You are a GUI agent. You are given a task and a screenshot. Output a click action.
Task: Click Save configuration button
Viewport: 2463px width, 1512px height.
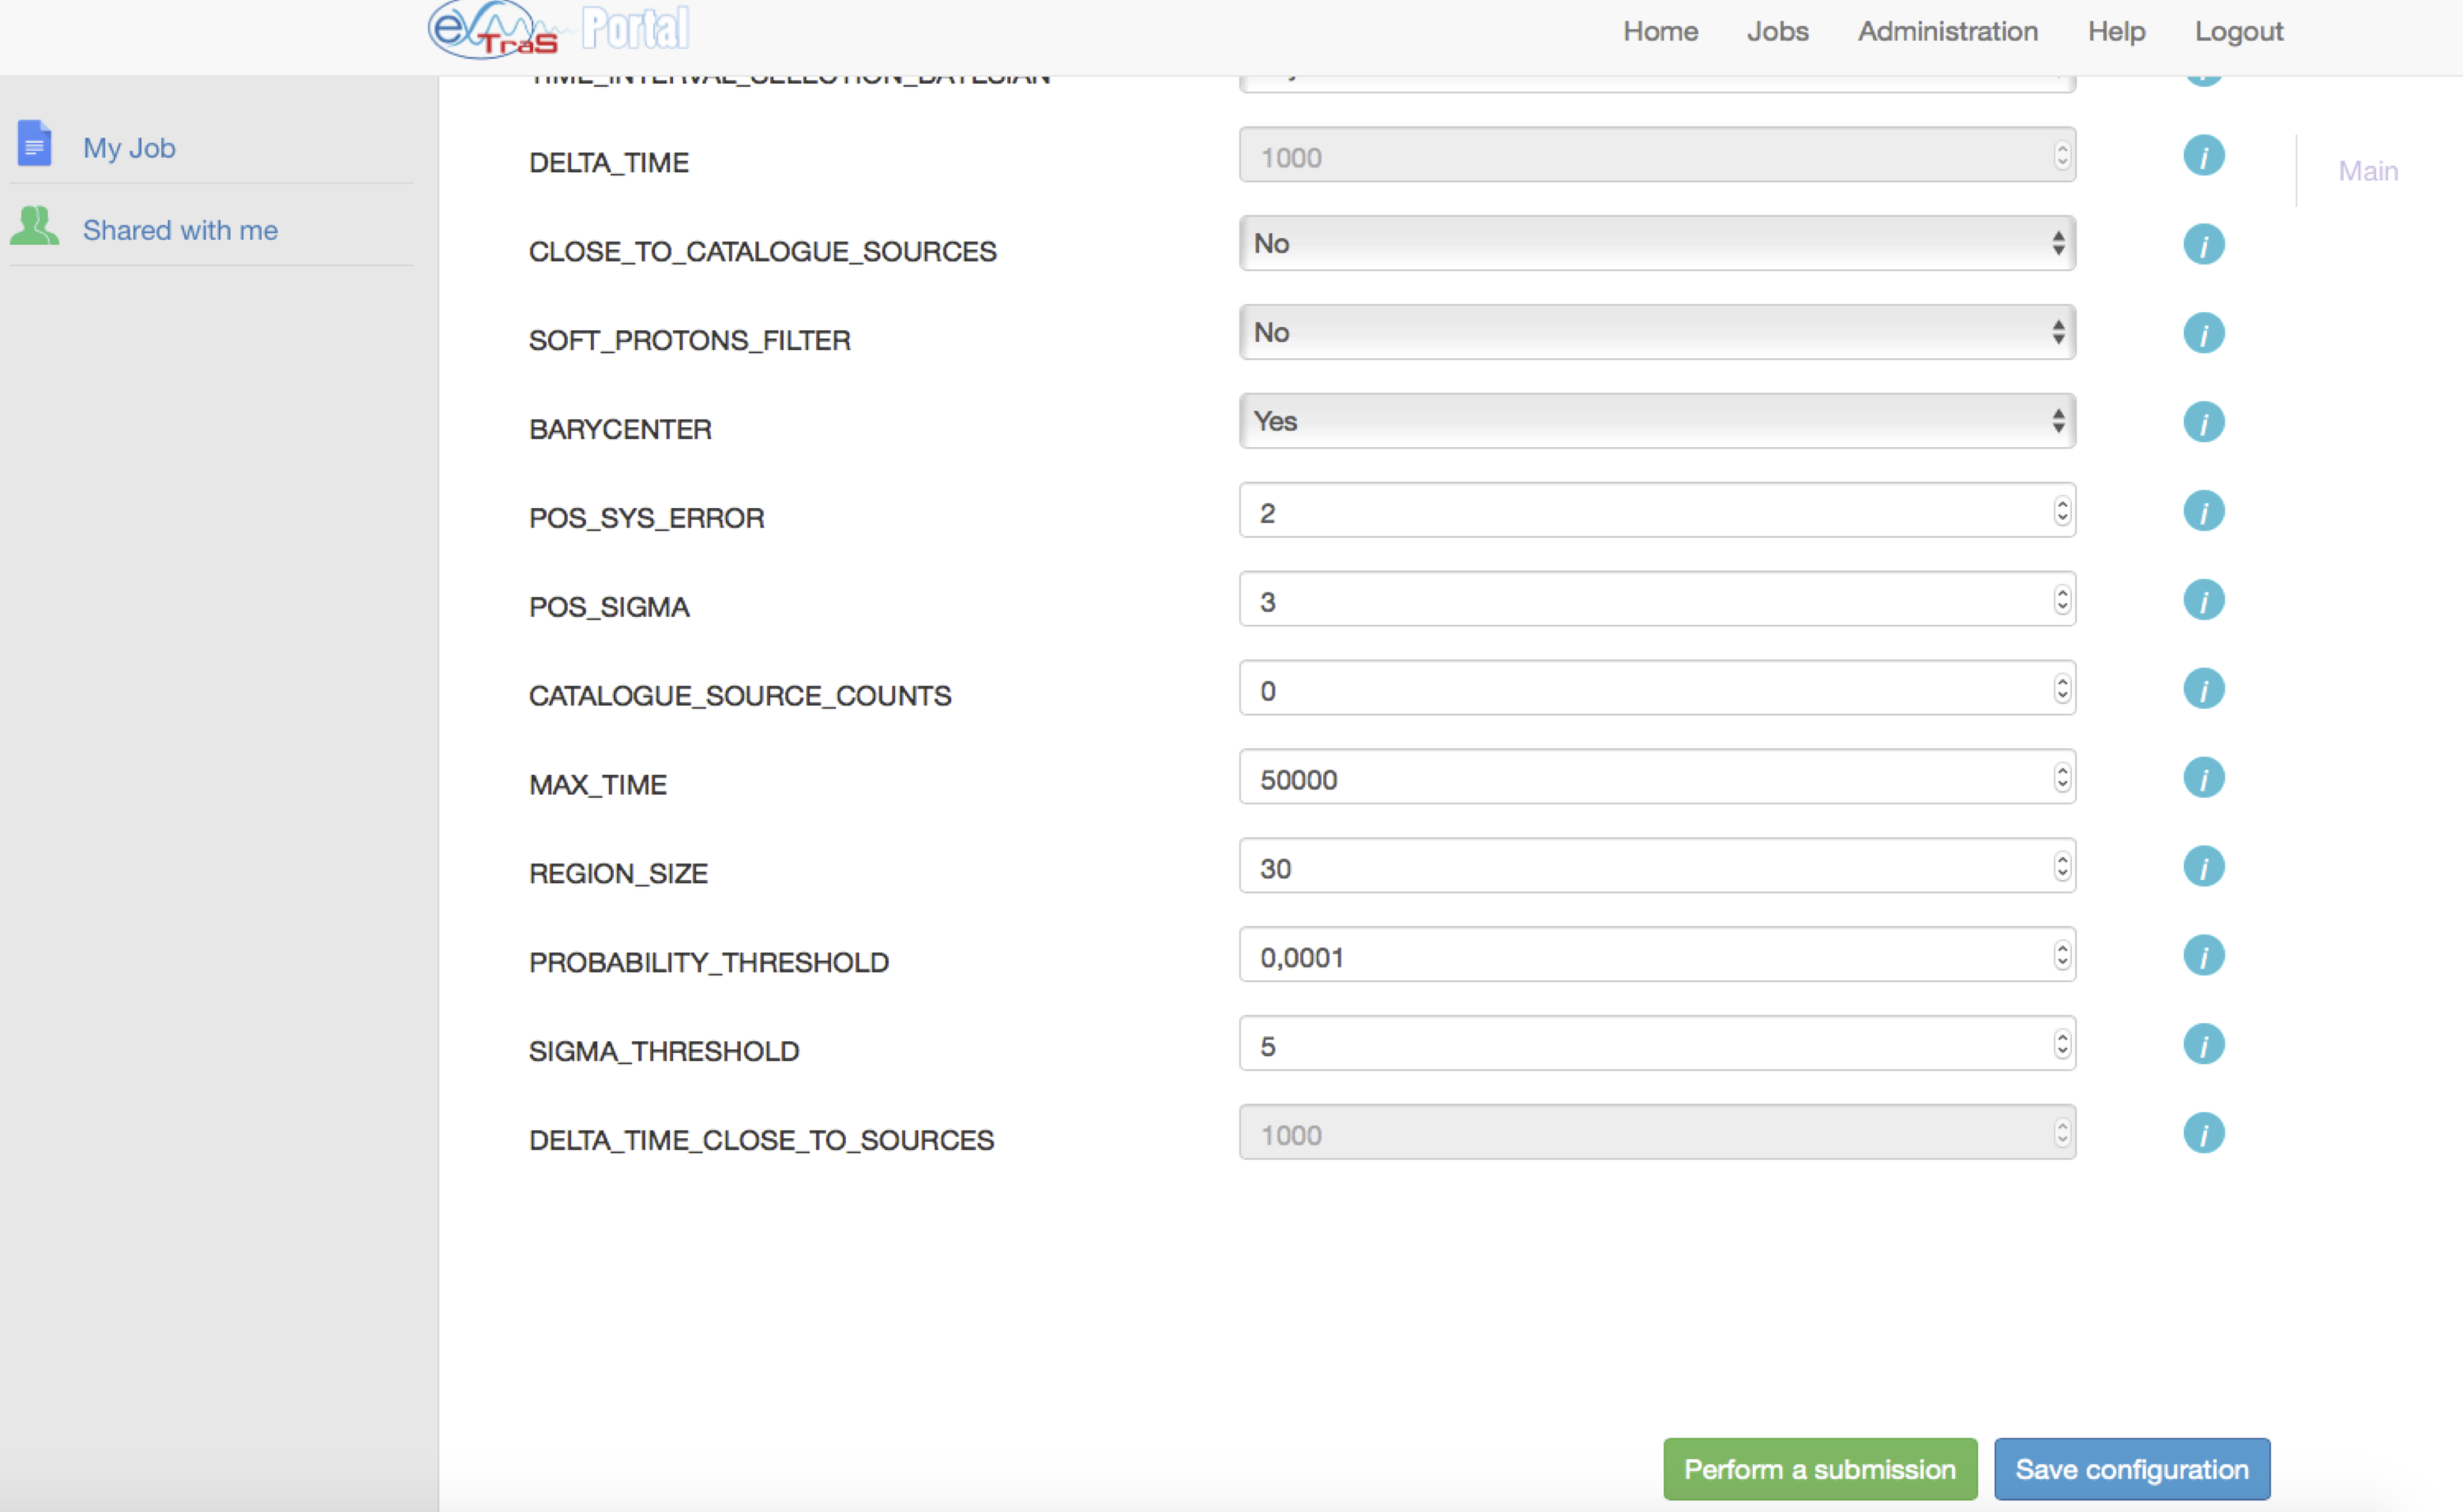(2131, 1469)
